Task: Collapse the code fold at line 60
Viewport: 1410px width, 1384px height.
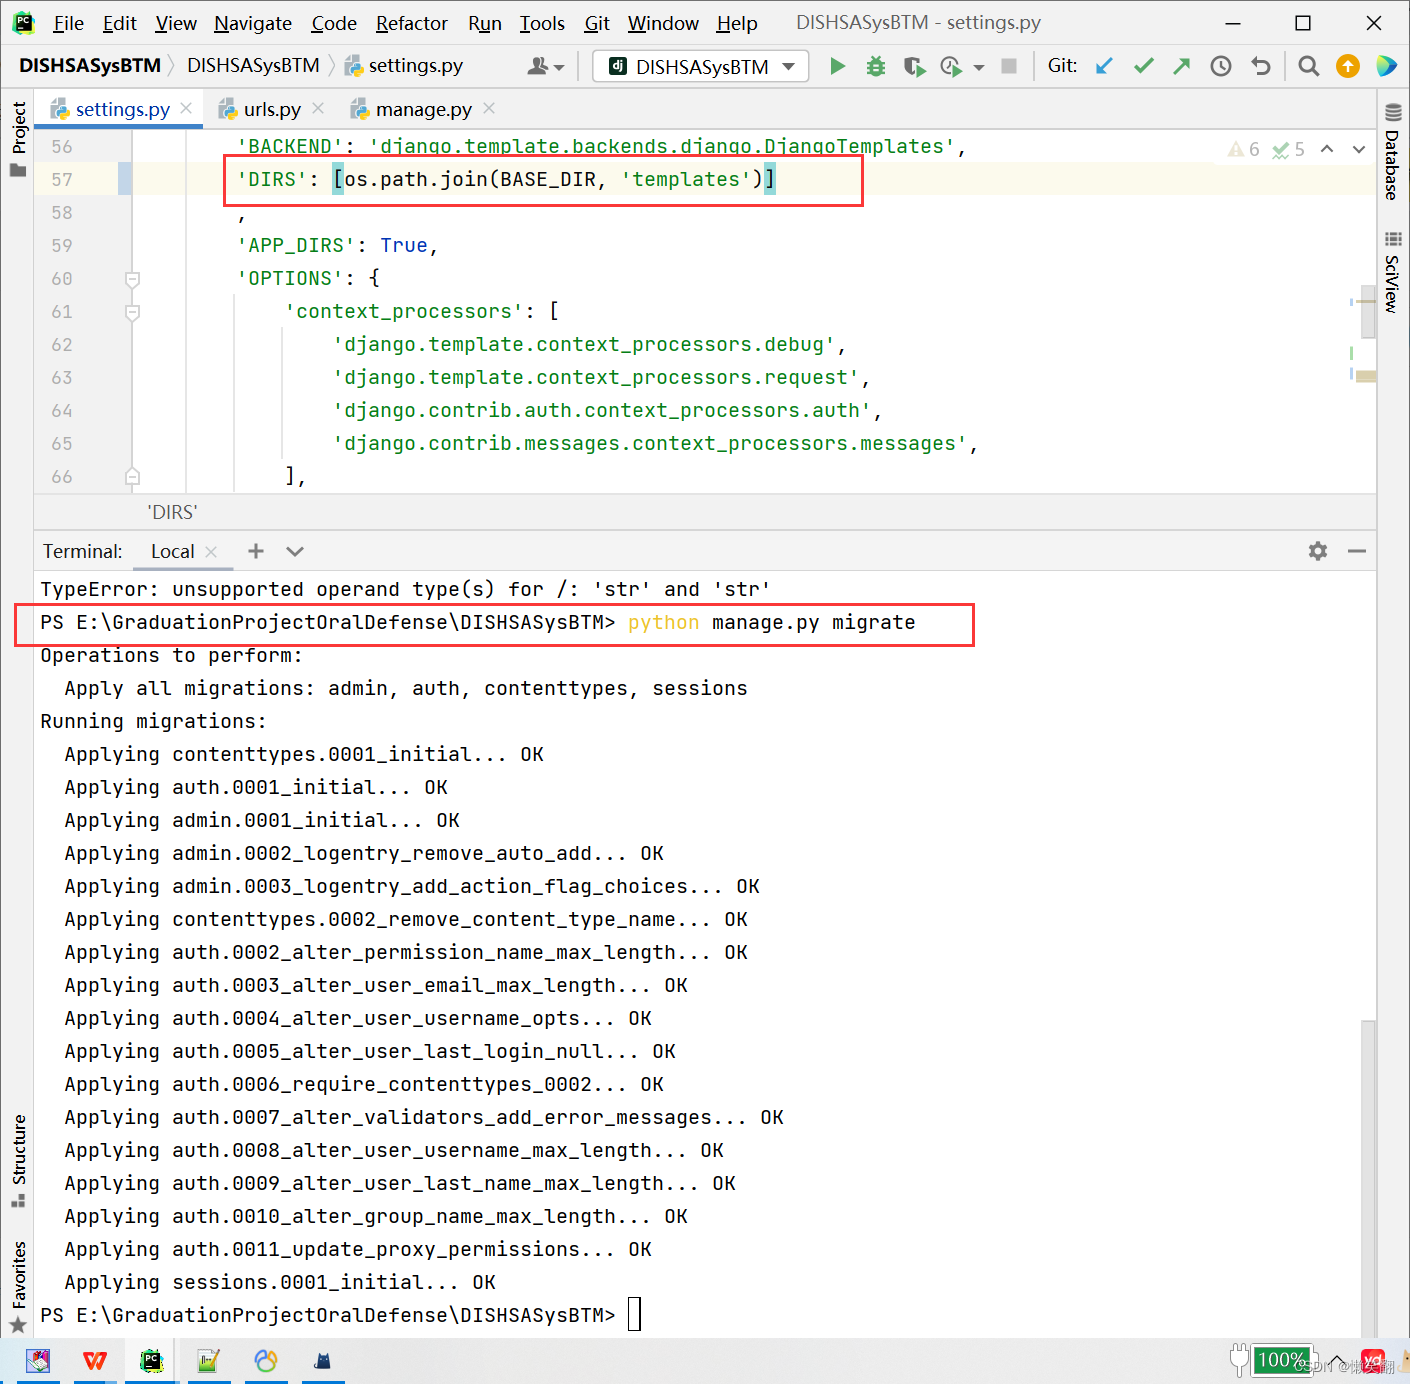Action: pyautogui.click(x=131, y=279)
